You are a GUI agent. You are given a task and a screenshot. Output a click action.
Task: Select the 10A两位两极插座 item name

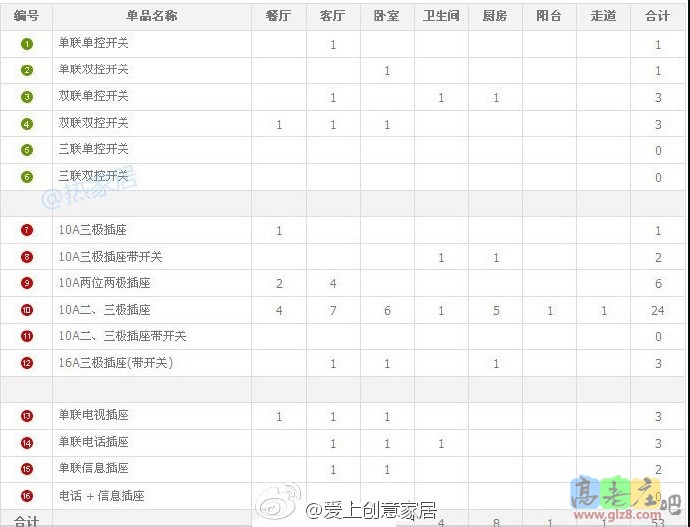pos(104,282)
